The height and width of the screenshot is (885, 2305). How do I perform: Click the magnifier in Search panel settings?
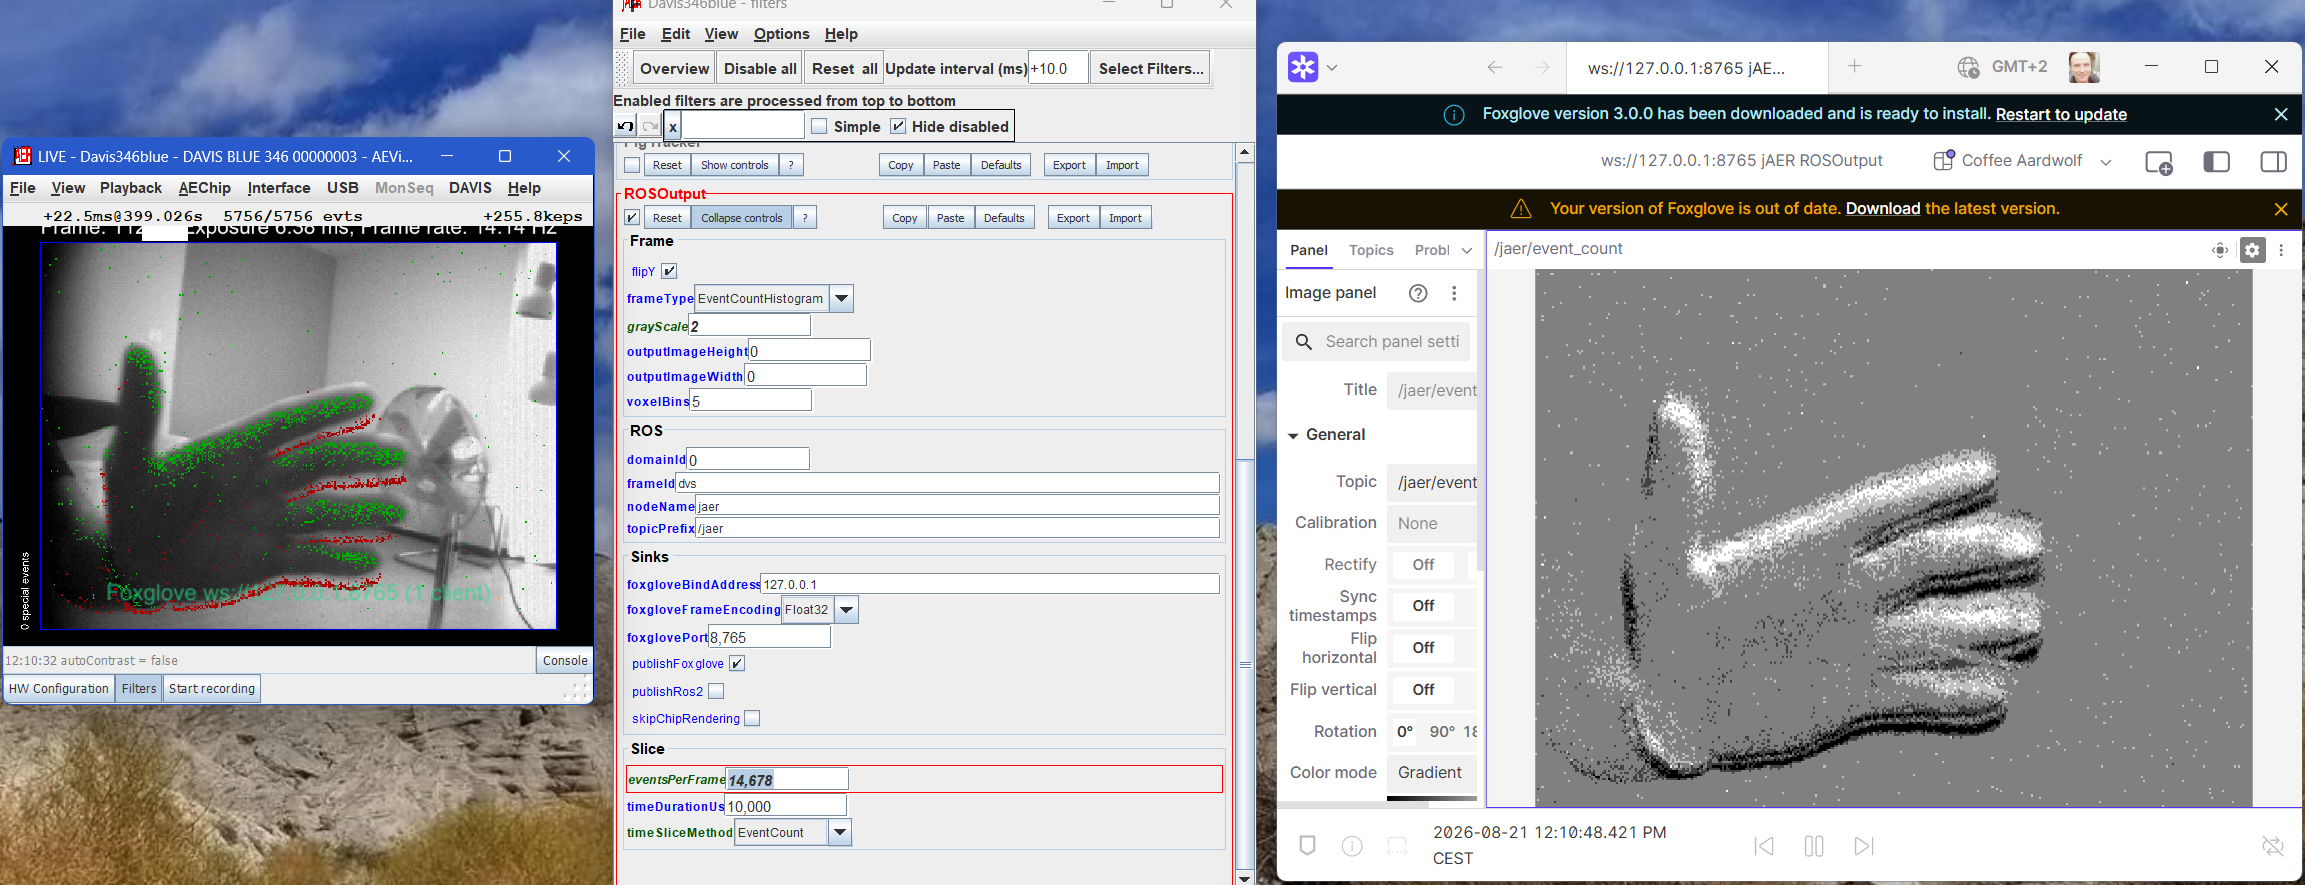(1304, 342)
